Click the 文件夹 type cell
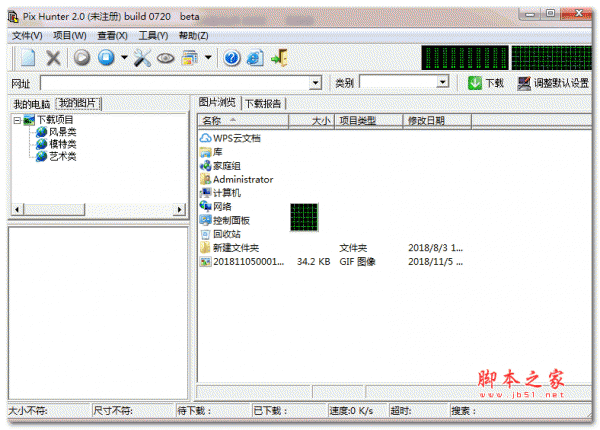 click(353, 248)
